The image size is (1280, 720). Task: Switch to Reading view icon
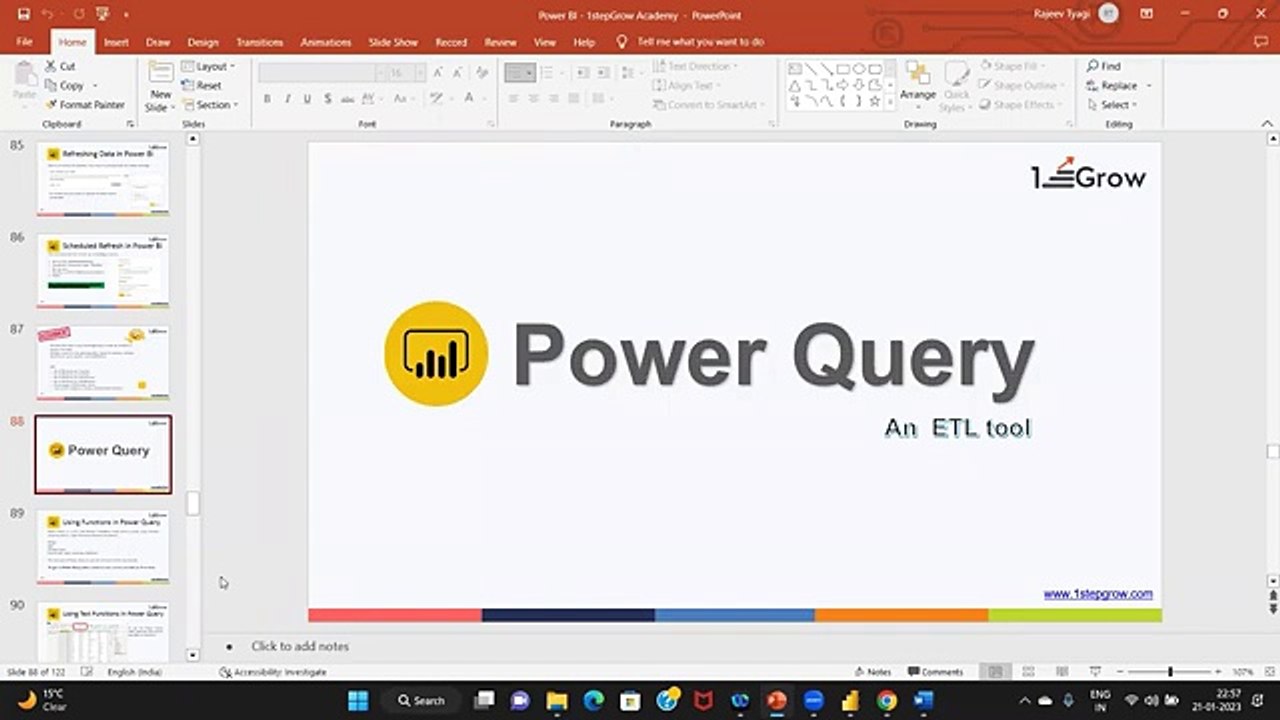(x=1062, y=672)
